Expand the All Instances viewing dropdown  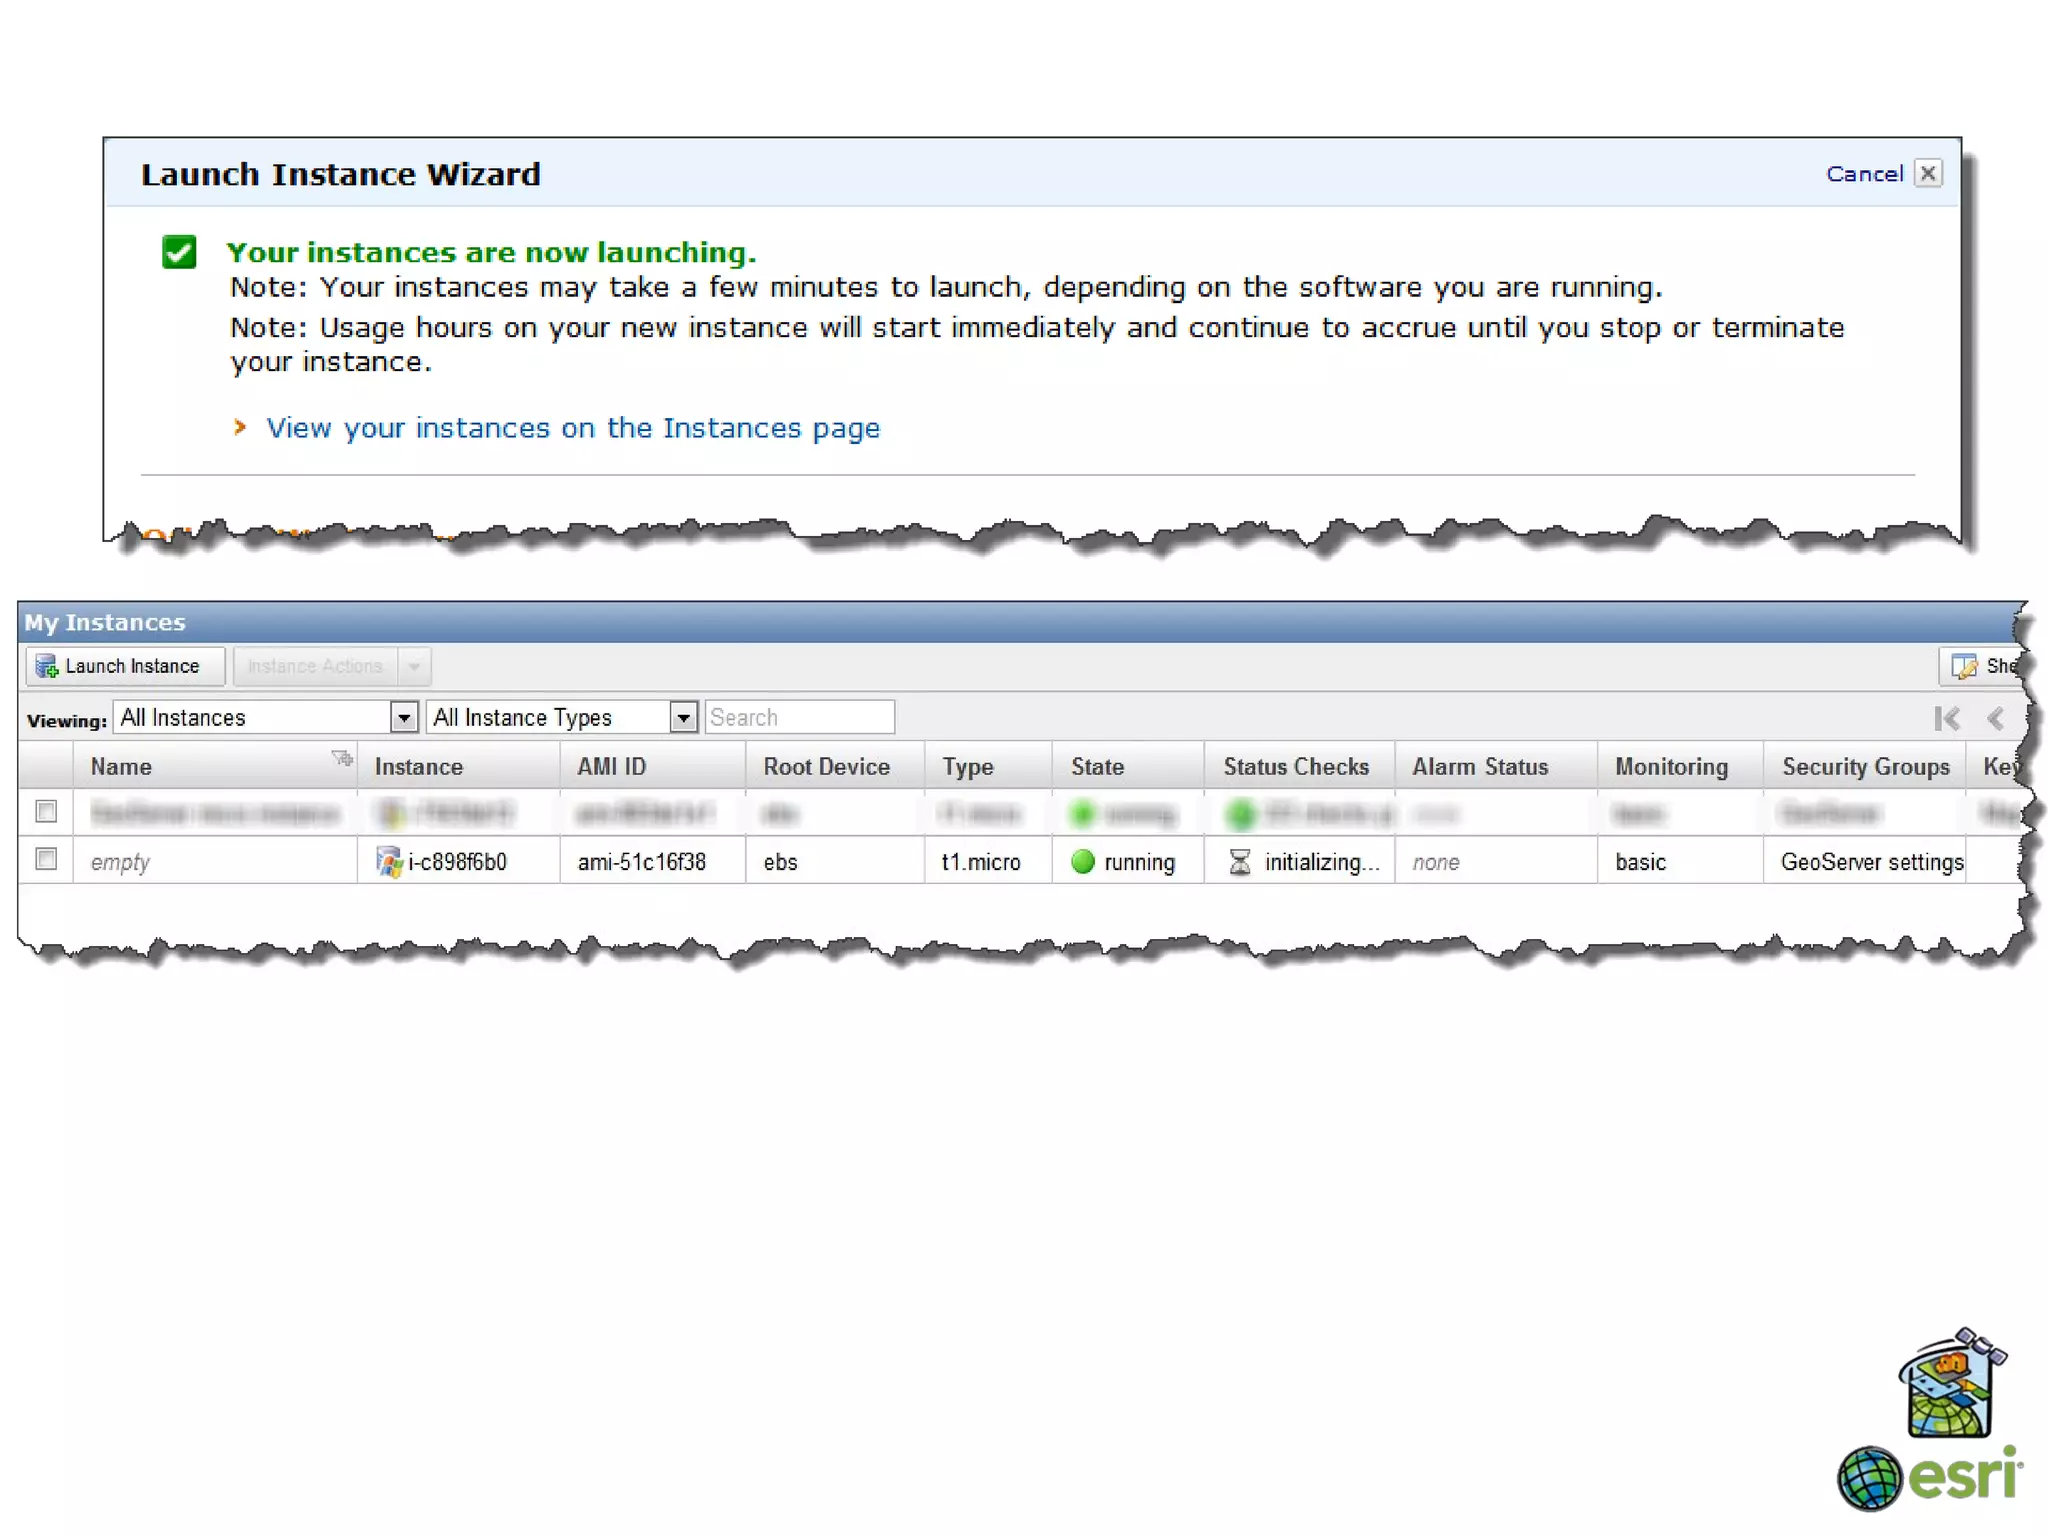(403, 717)
